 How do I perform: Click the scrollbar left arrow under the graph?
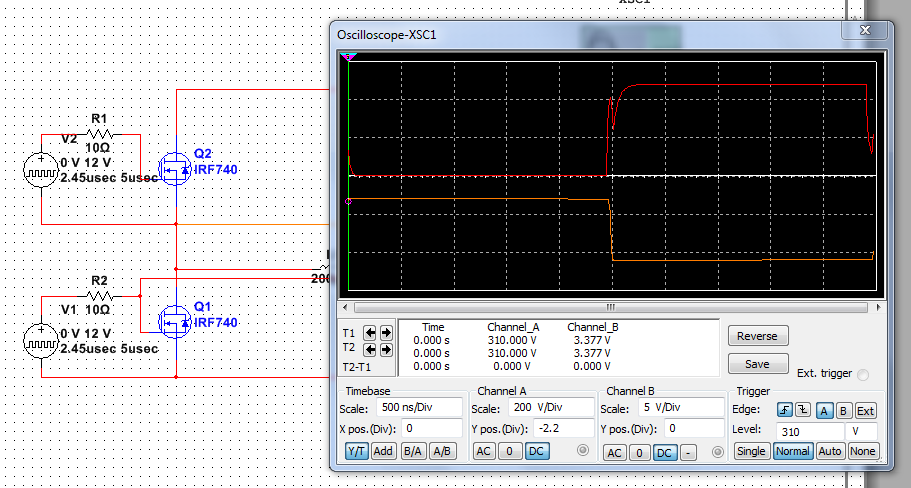pos(345,307)
